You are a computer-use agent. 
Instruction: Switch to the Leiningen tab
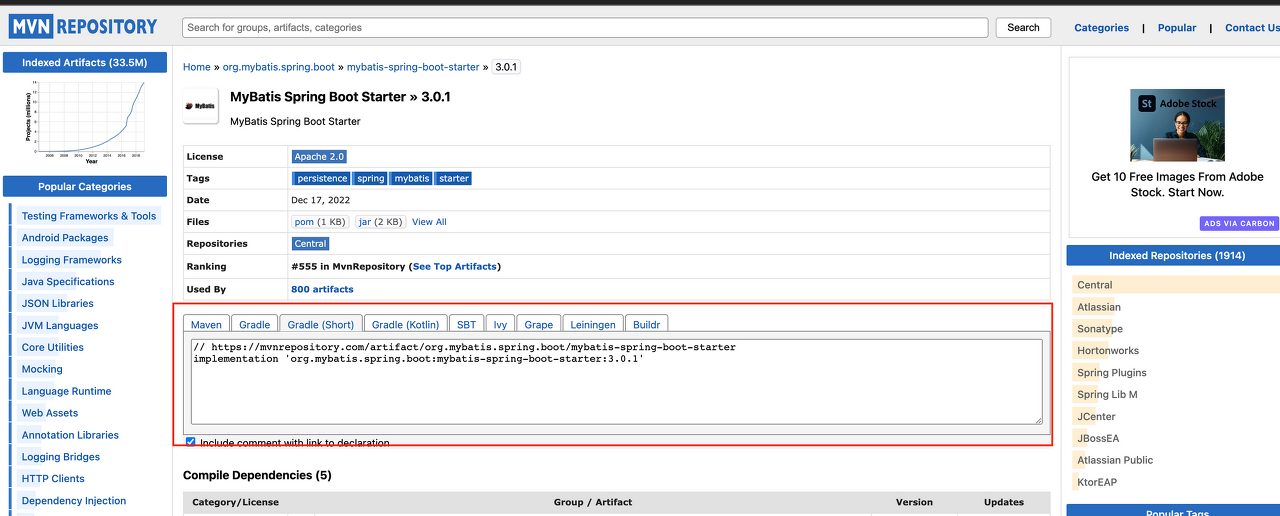[593, 324]
